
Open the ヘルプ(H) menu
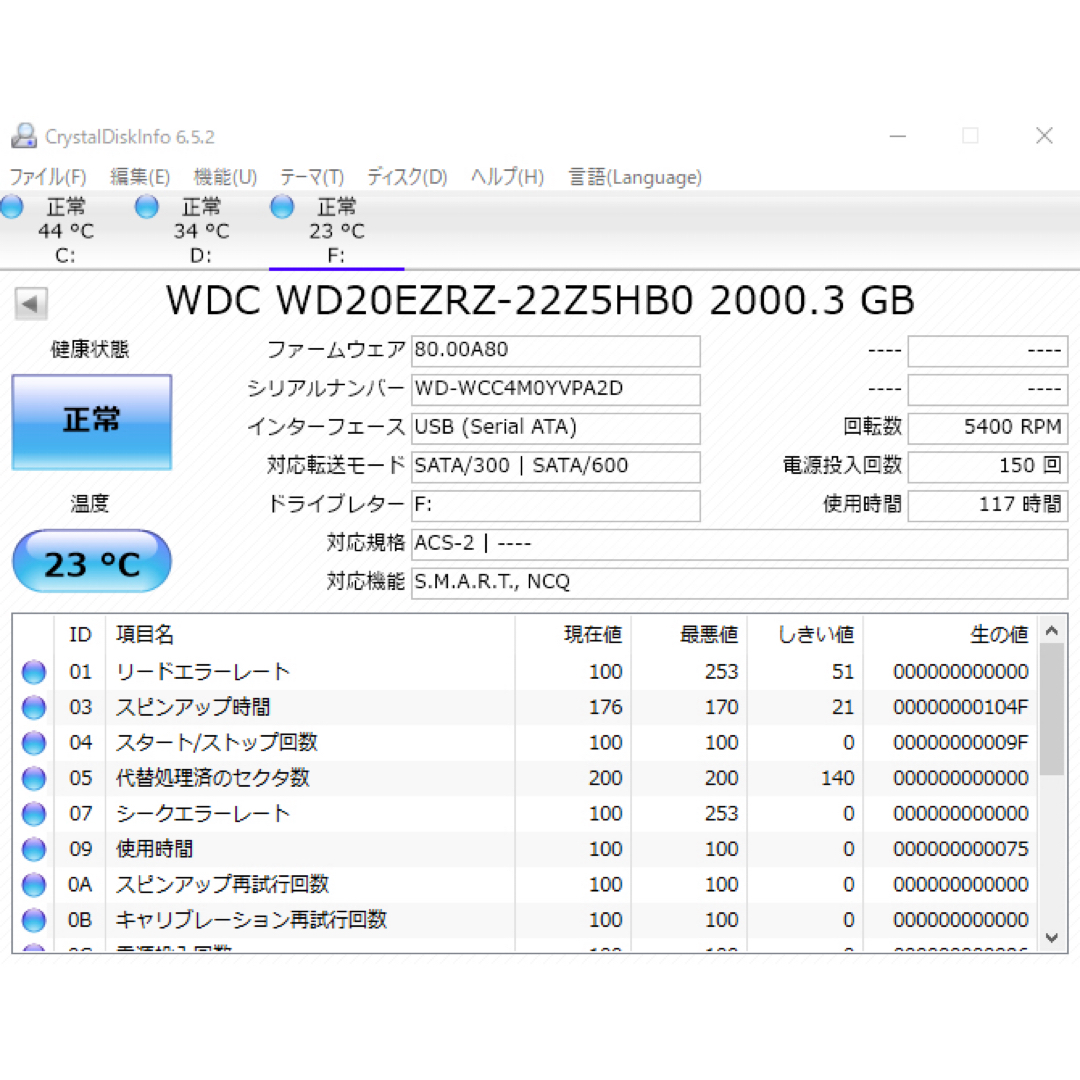point(508,177)
